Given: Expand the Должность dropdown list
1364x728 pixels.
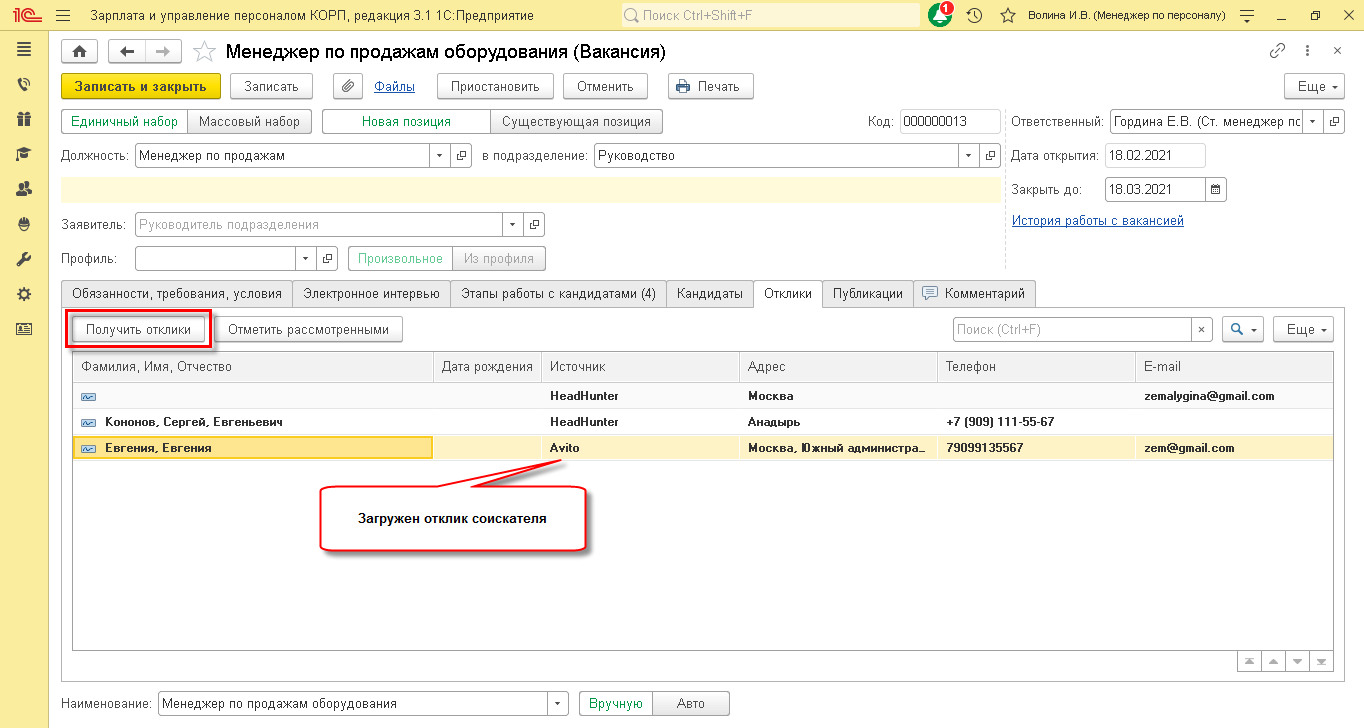Looking at the screenshot, I should pyautogui.click(x=441, y=156).
